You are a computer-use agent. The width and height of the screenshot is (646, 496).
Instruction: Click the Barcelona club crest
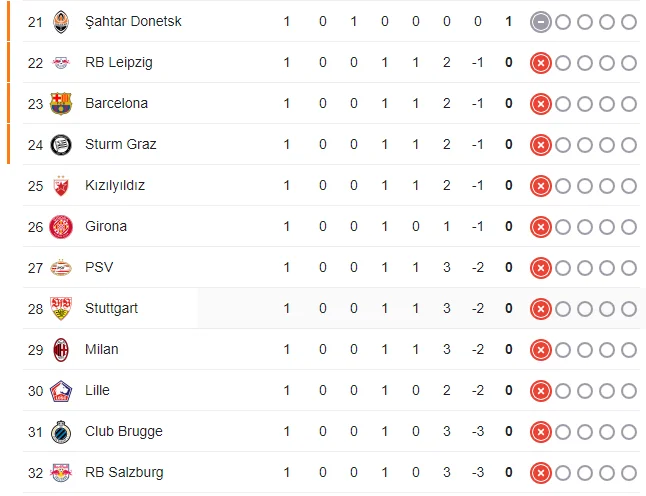click(61, 103)
